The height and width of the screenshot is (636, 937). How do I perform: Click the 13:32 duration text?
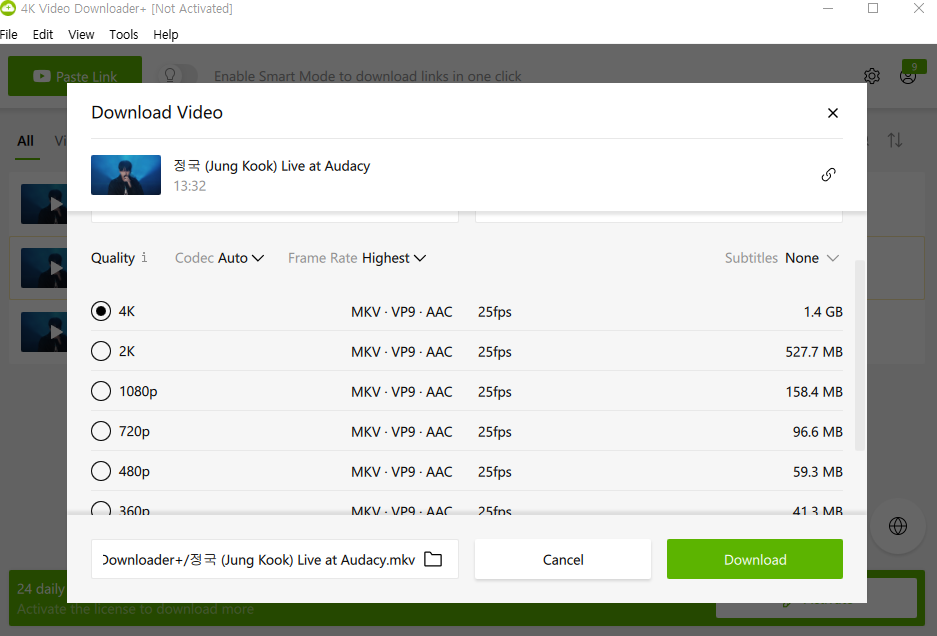190,186
